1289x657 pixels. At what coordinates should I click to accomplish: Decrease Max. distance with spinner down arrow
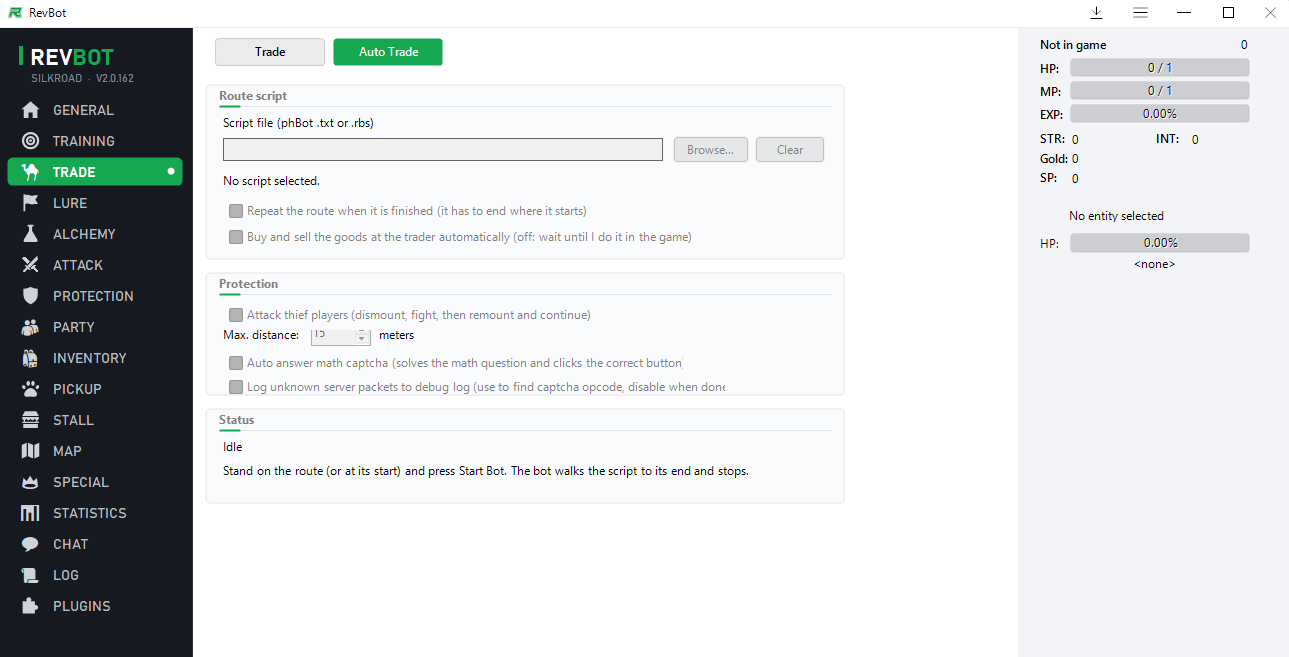click(362, 340)
